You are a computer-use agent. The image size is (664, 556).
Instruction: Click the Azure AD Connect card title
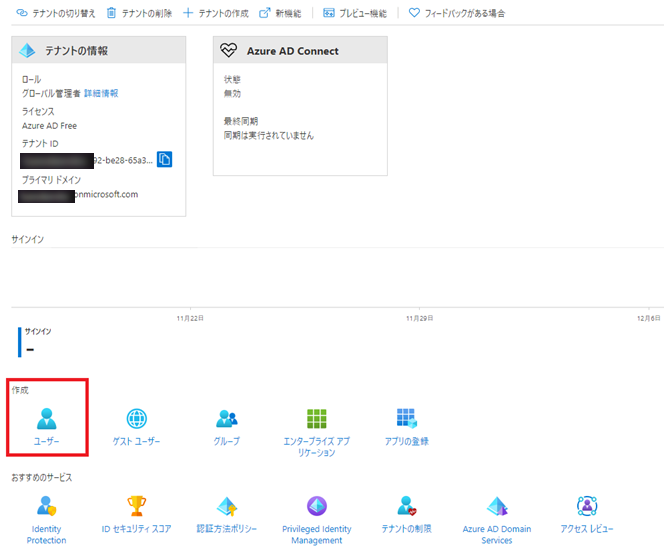pyautogui.click(x=293, y=51)
